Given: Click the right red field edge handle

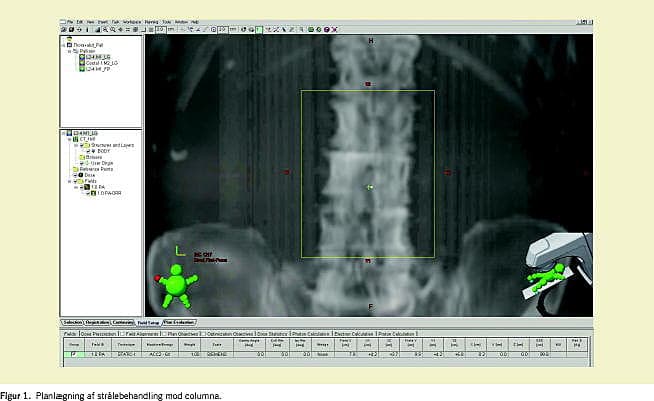Looking at the screenshot, I should [x=447, y=172].
